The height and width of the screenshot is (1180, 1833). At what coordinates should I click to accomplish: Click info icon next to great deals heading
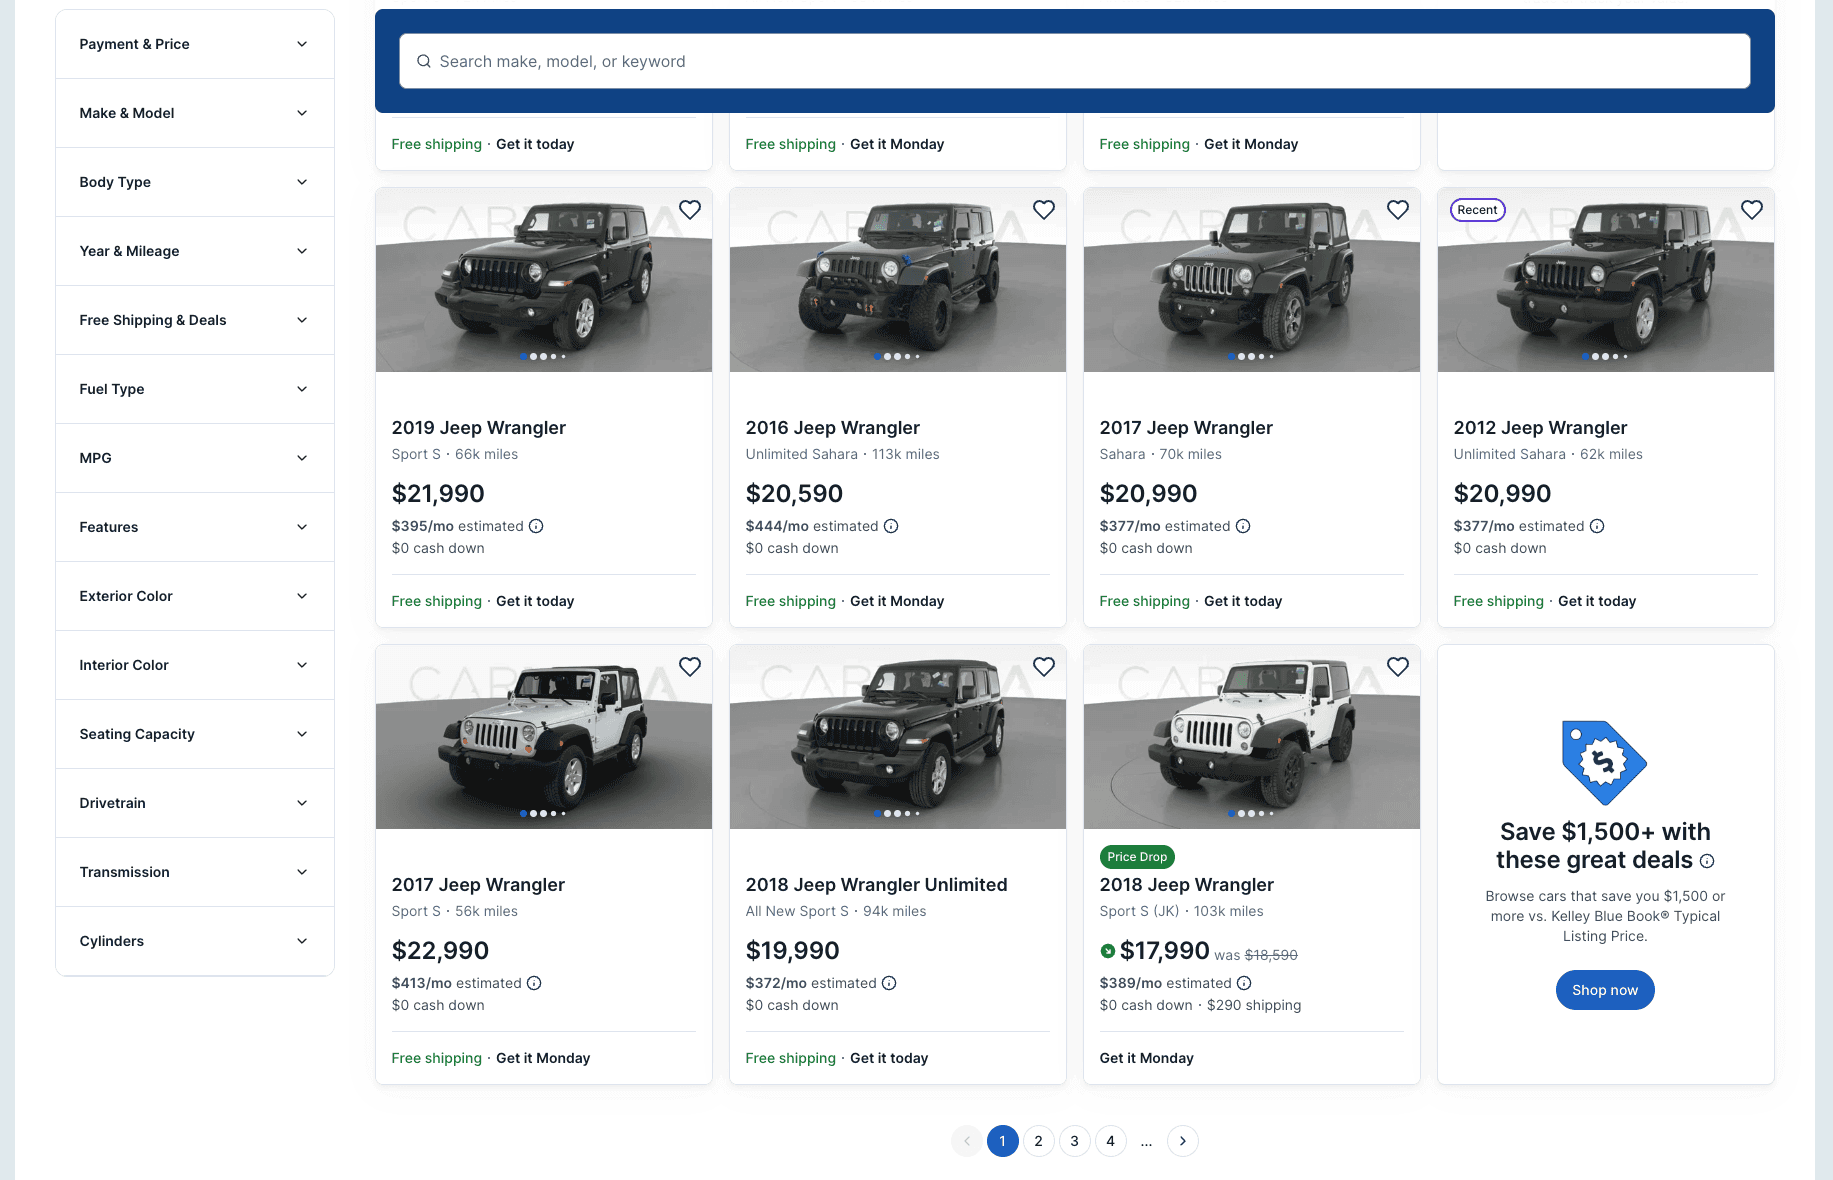[1707, 861]
